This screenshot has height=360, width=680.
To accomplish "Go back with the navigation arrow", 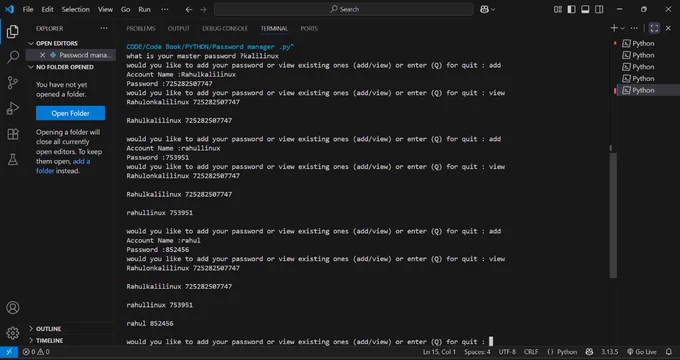I will (x=189, y=9).
